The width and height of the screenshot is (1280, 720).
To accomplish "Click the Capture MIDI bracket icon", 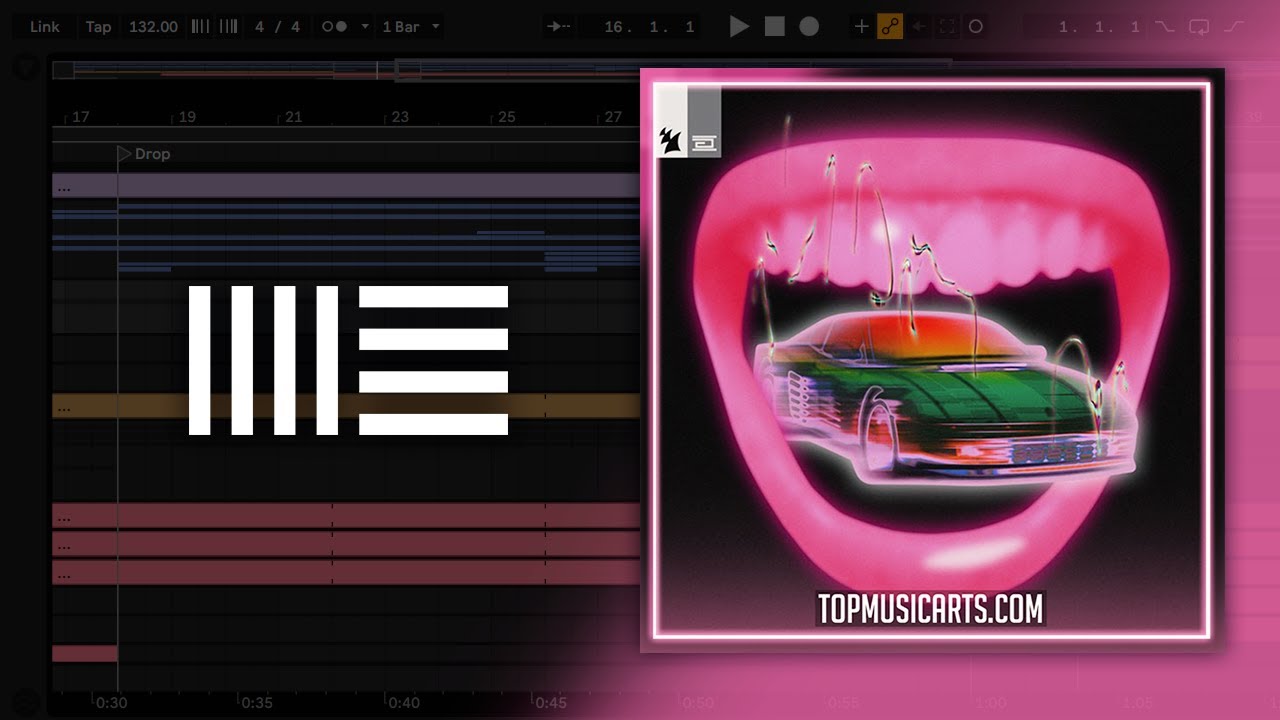I will click(x=947, y=27).
